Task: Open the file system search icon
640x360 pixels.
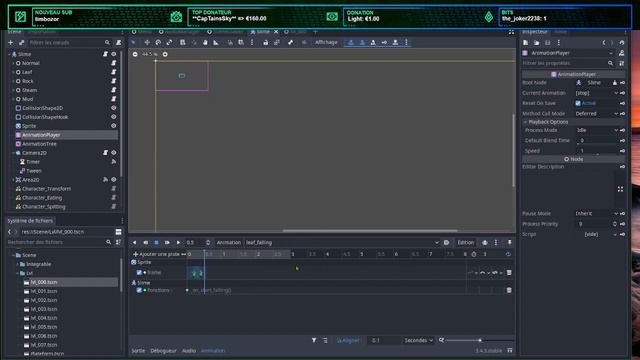Action: [109, 242]
